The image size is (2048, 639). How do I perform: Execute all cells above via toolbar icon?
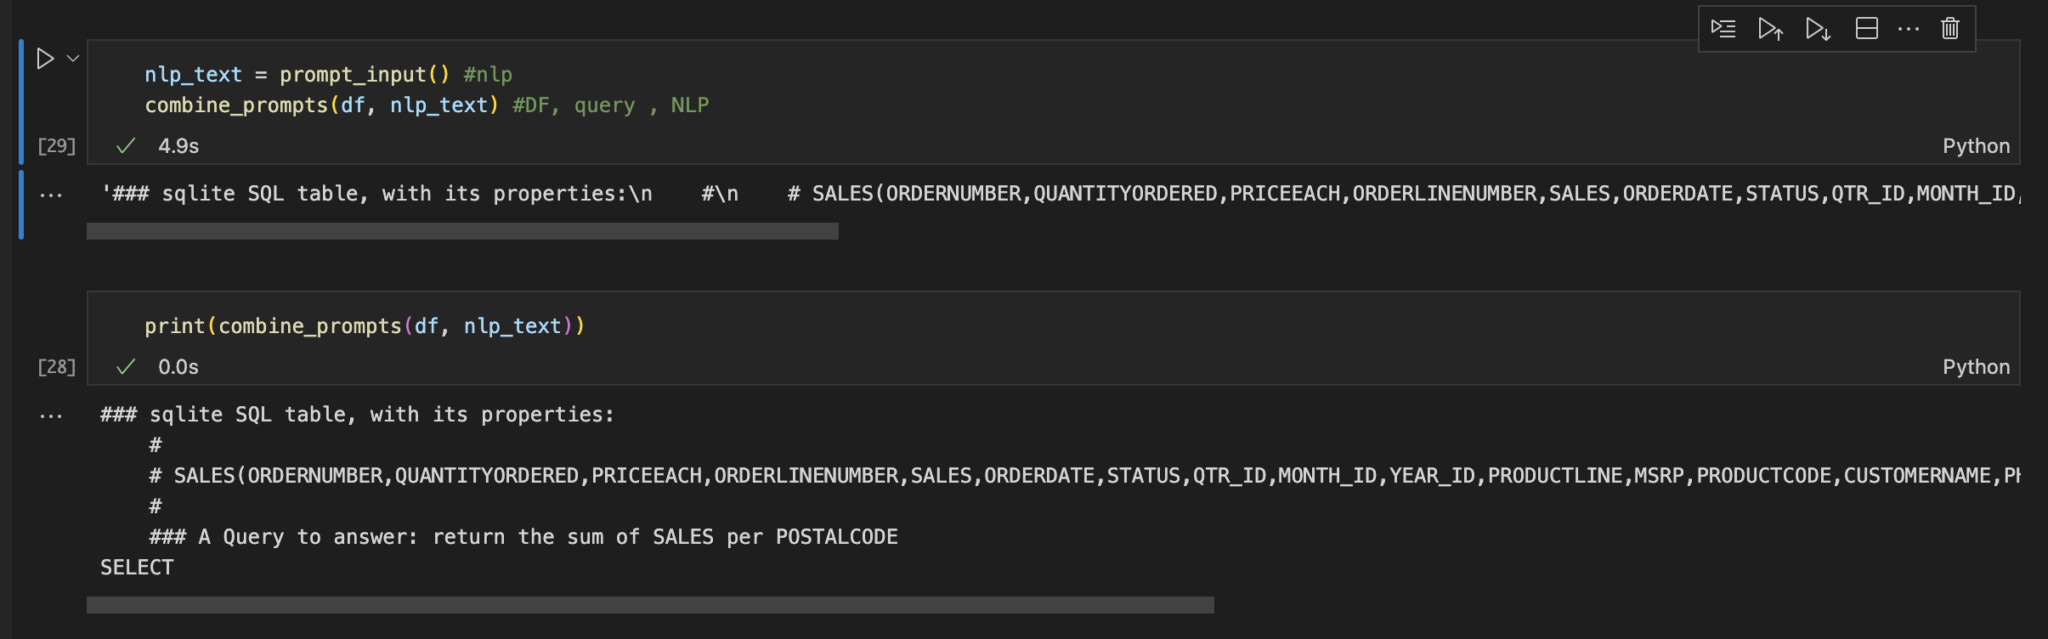tap(1772, 29)
